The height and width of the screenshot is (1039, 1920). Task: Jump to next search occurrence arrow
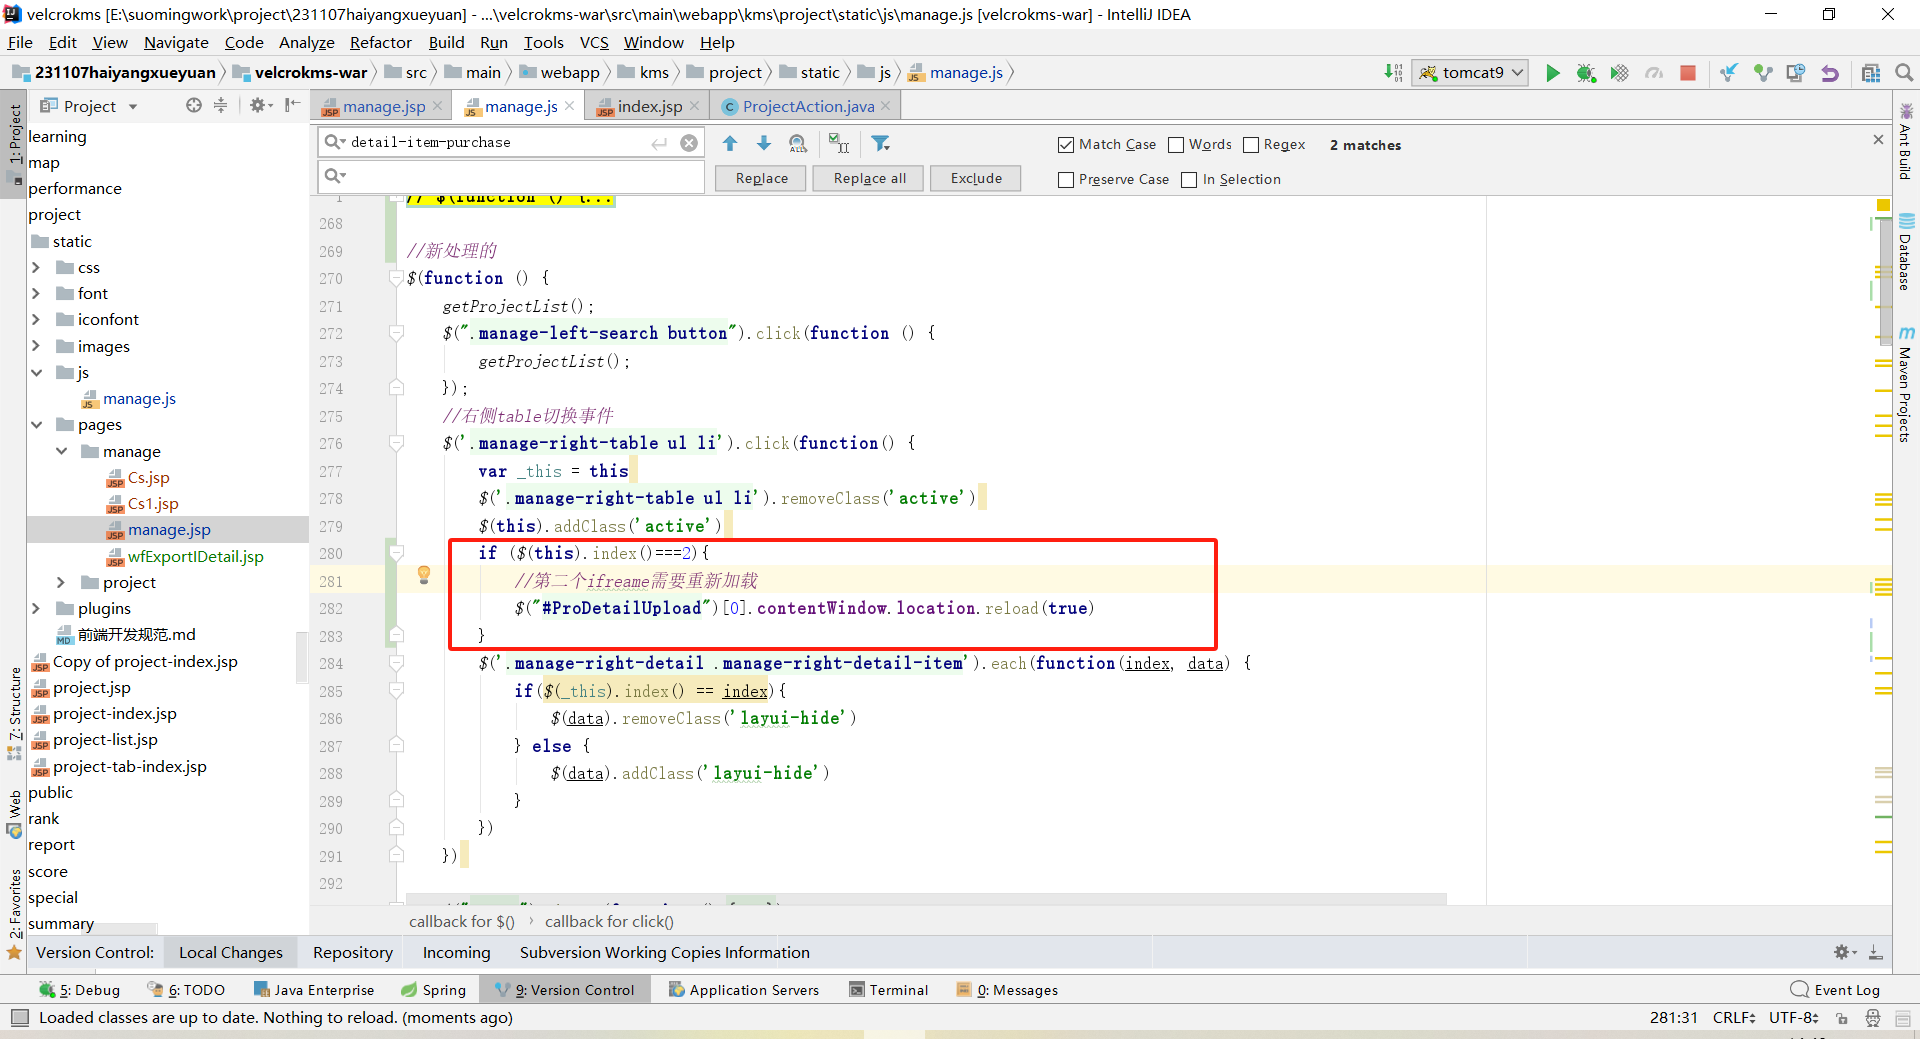tap(764, 144)
